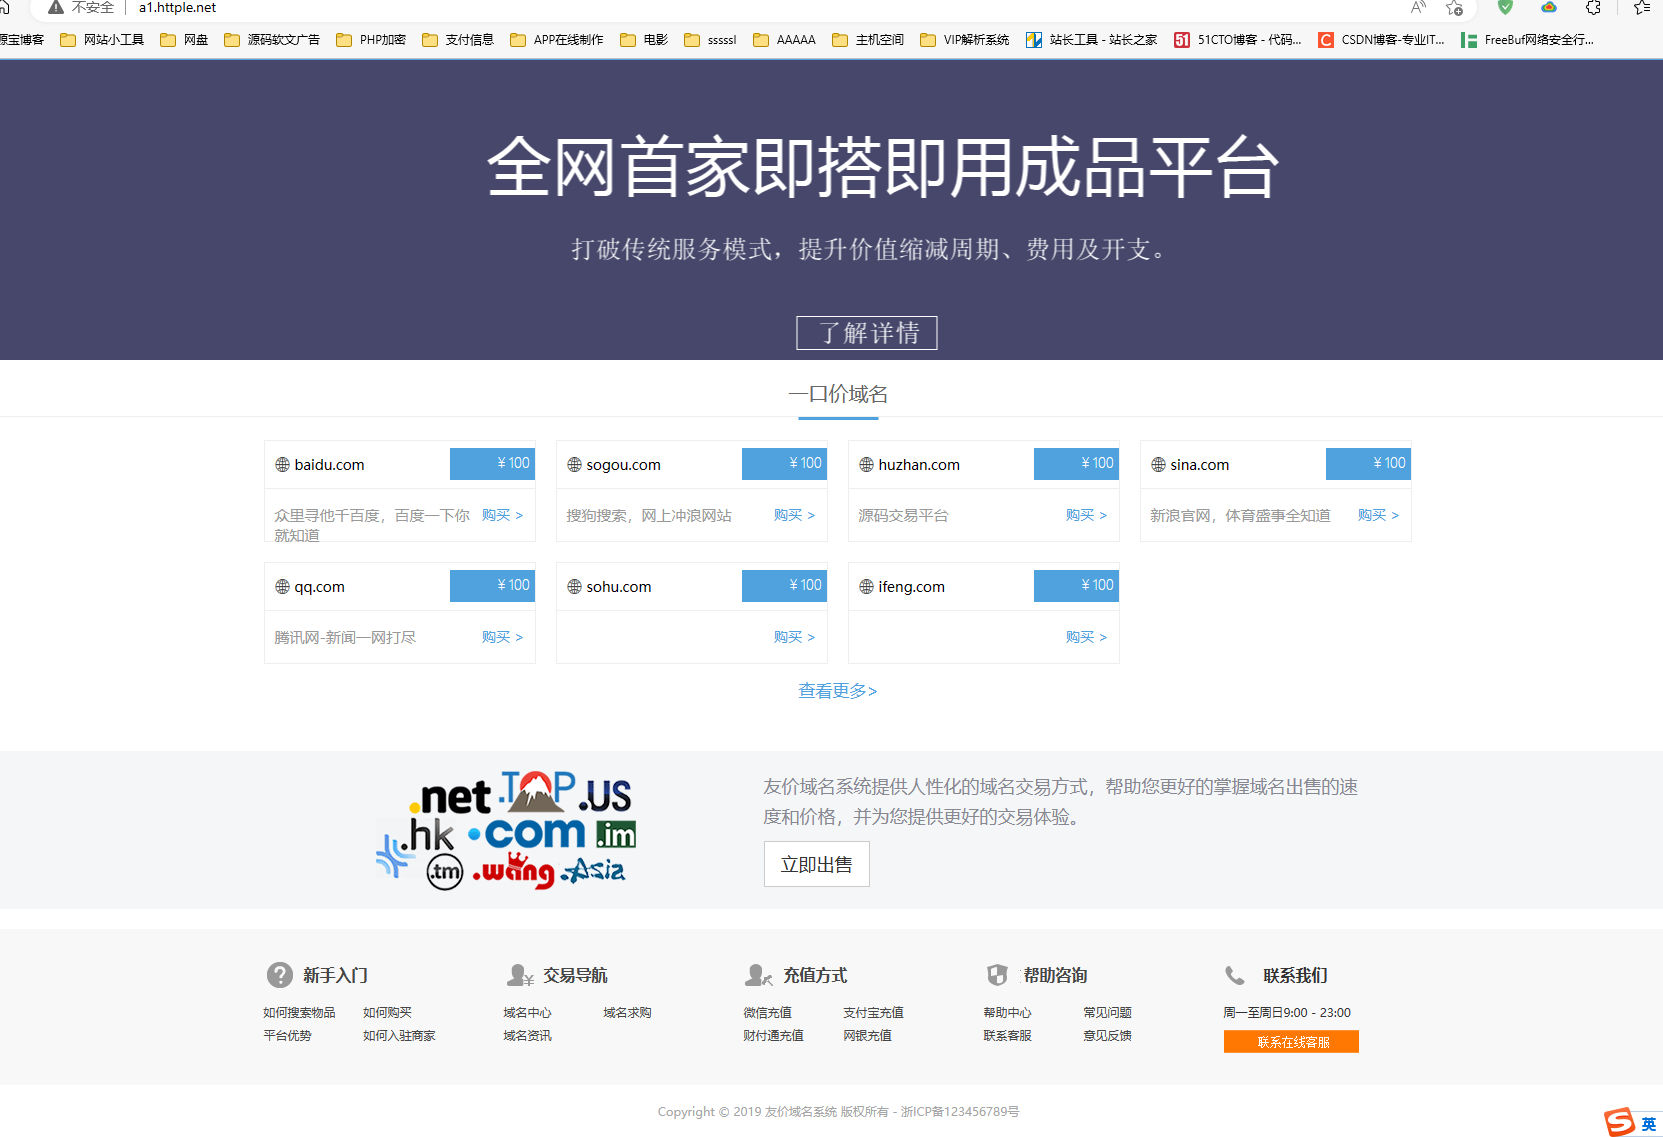Click the 立即出售 button
The width and height of the screenshot is (1663, 1137).
pos(817,864)
